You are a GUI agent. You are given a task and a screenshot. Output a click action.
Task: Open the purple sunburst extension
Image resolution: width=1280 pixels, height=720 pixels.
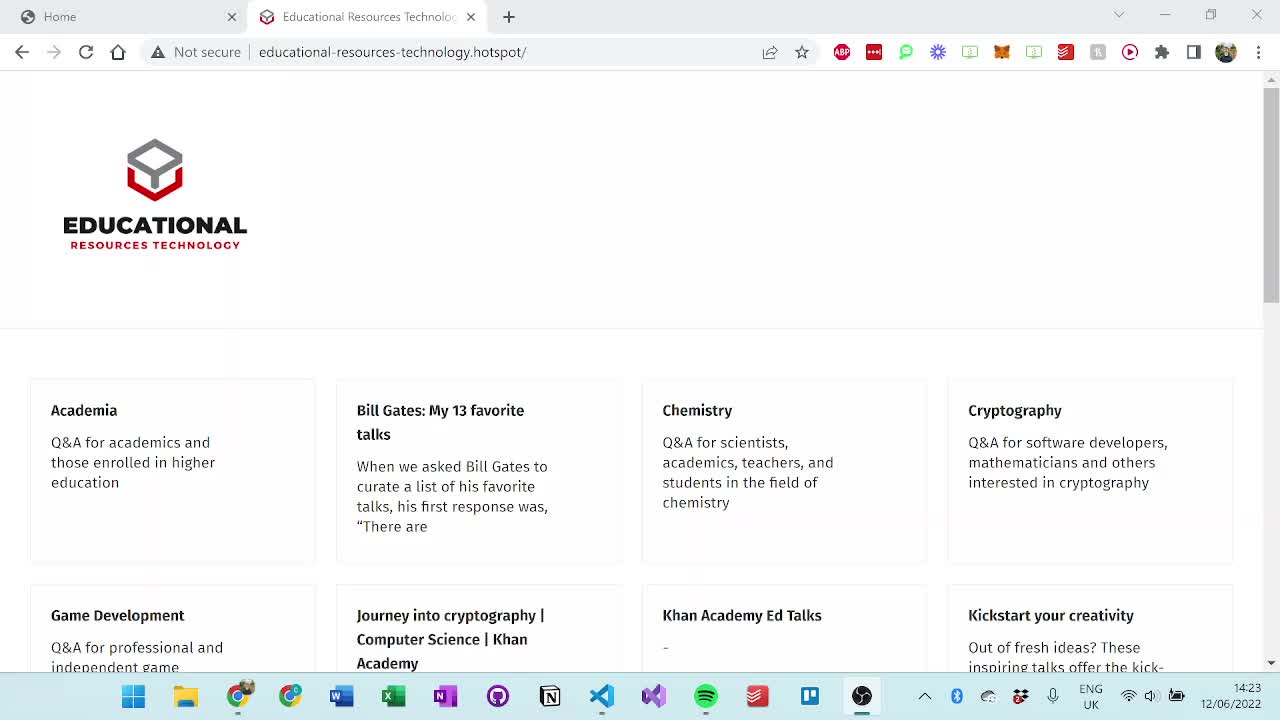pyautogui.click(x=938, y=52)
